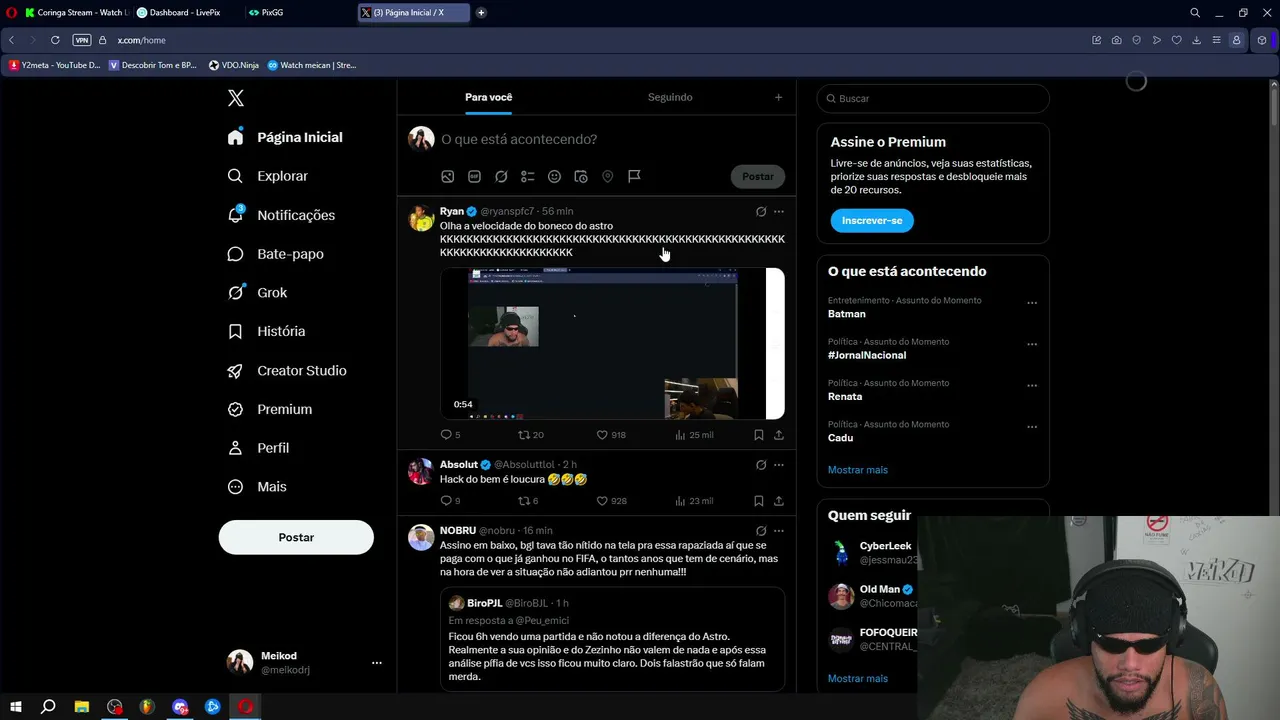The width and height of the screenshot is (1280, 720).
Task: Click the Buscar search field
Action: (x=933, y=99)
